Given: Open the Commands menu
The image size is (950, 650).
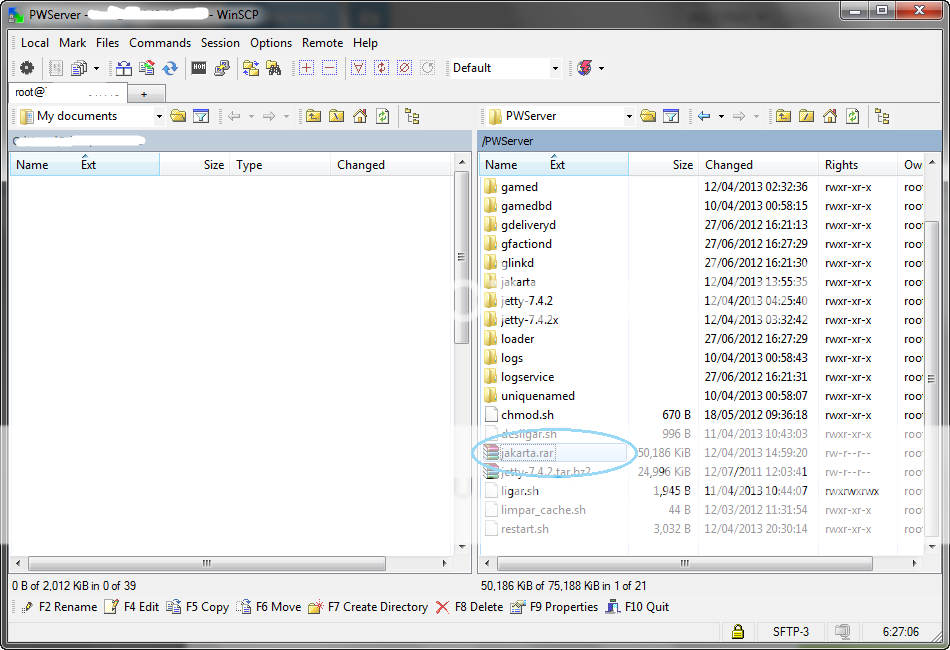Looking at the screenshot, I should point(159,43).
